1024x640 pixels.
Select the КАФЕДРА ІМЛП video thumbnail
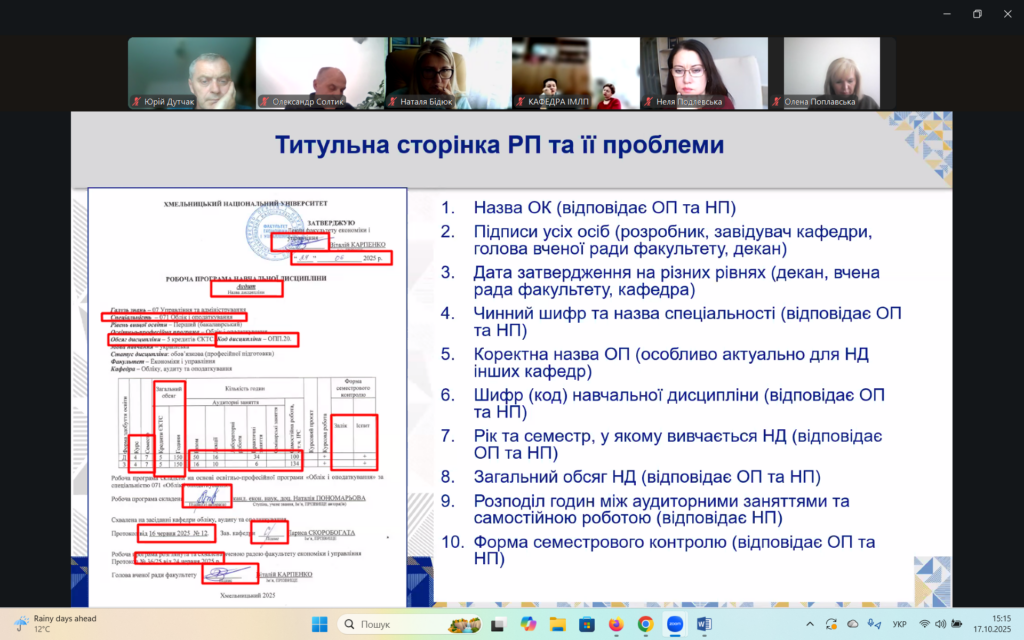[x=575, y=74]
